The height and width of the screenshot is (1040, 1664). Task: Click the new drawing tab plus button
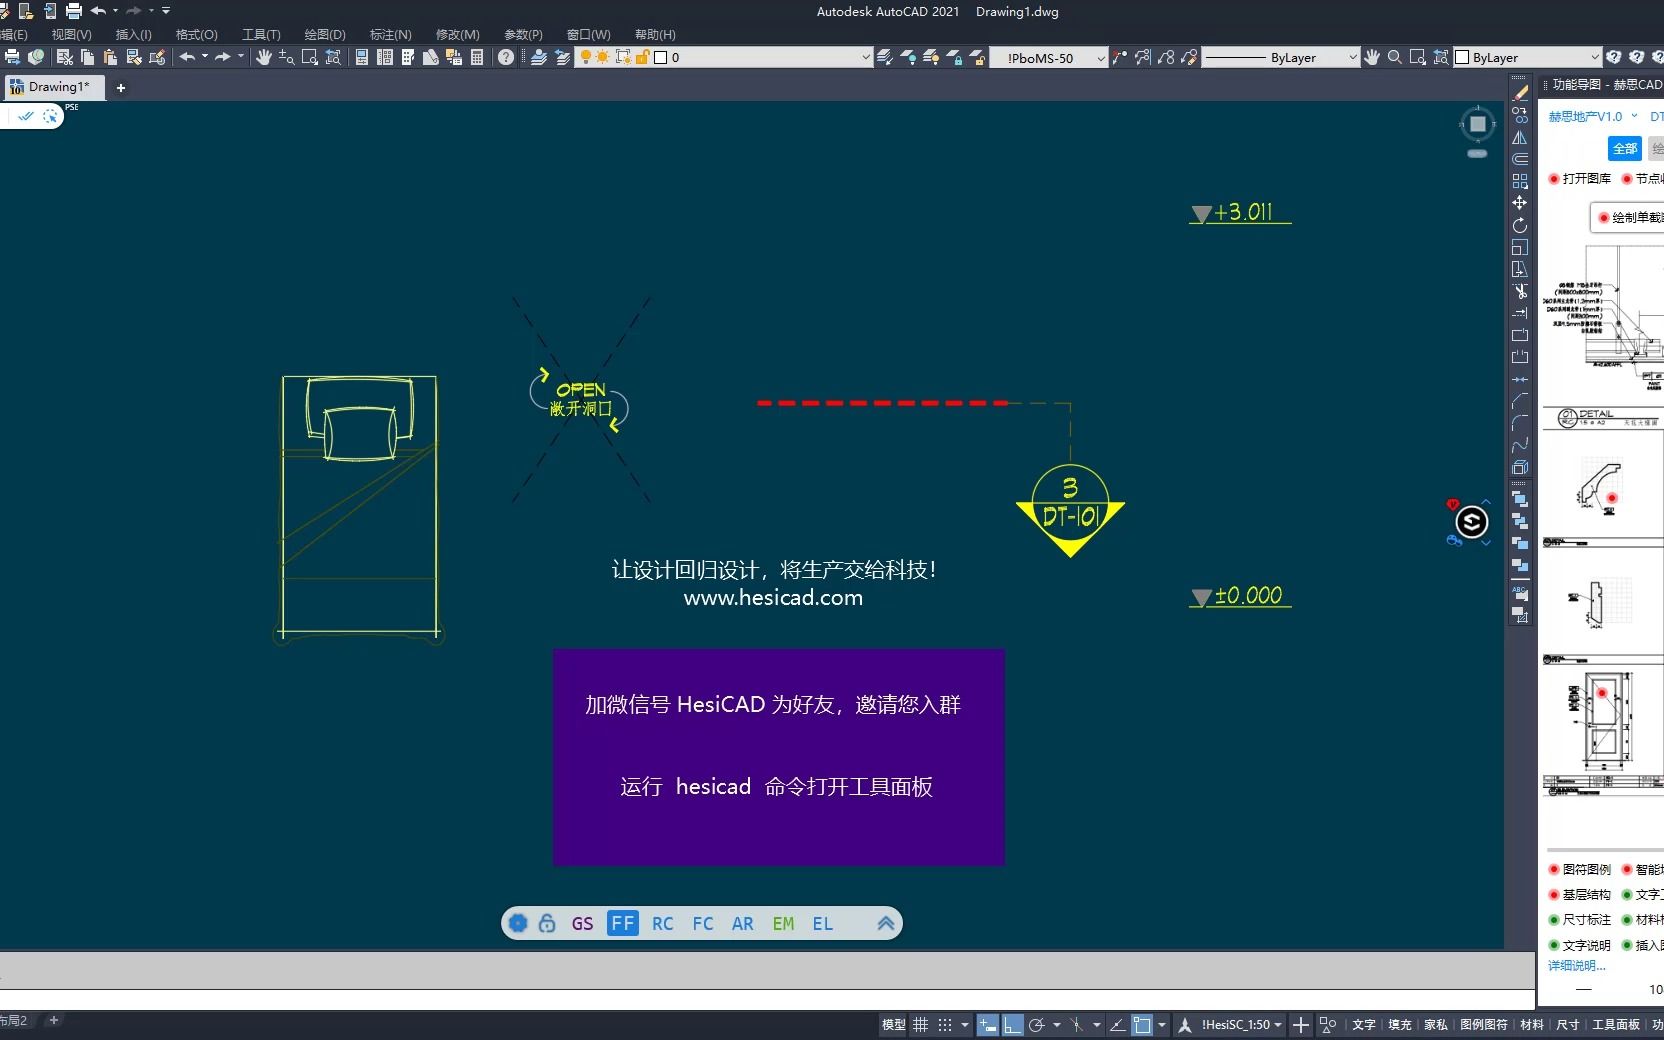point(121,88)
